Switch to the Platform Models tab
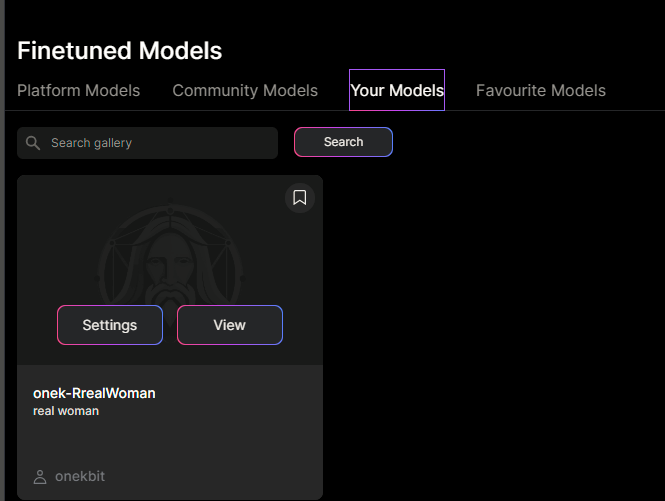Image resolution: width=665 pixels, height=501 pixels. click(x=79, y=90)
